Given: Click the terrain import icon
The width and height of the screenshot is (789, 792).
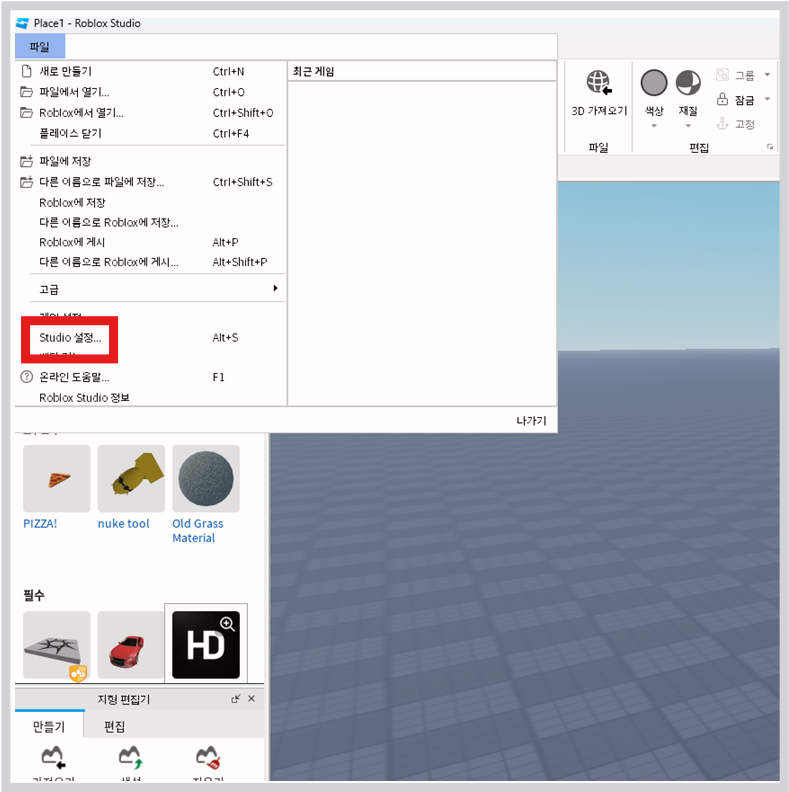Looking at the screenshot, I should click(53, 757).
